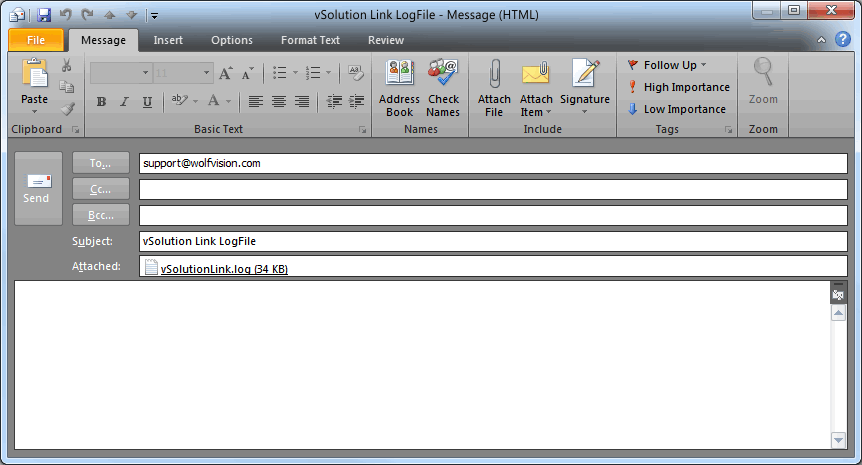Image resolution: width=862 pixels, height=465 pixels.
Task: Open the Options tab
Action: [232, 40]
